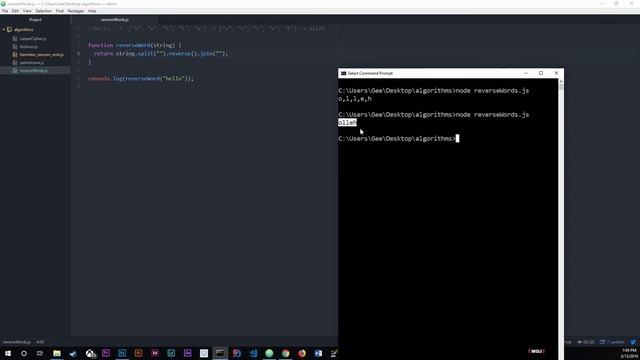This screenshot has width=640, height=360.
Task: Click the cursor position indicator in status bar
Action: 40,342
